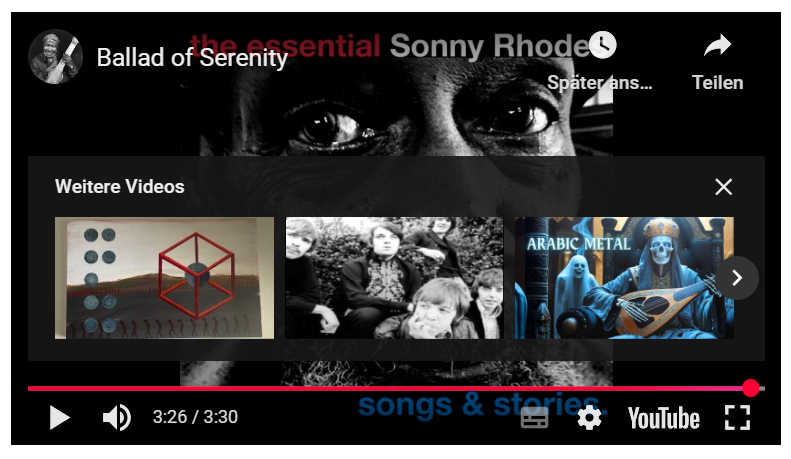Resume playback with the play button
The height and width of the screenshot is (459, 791).
(60, 418)
